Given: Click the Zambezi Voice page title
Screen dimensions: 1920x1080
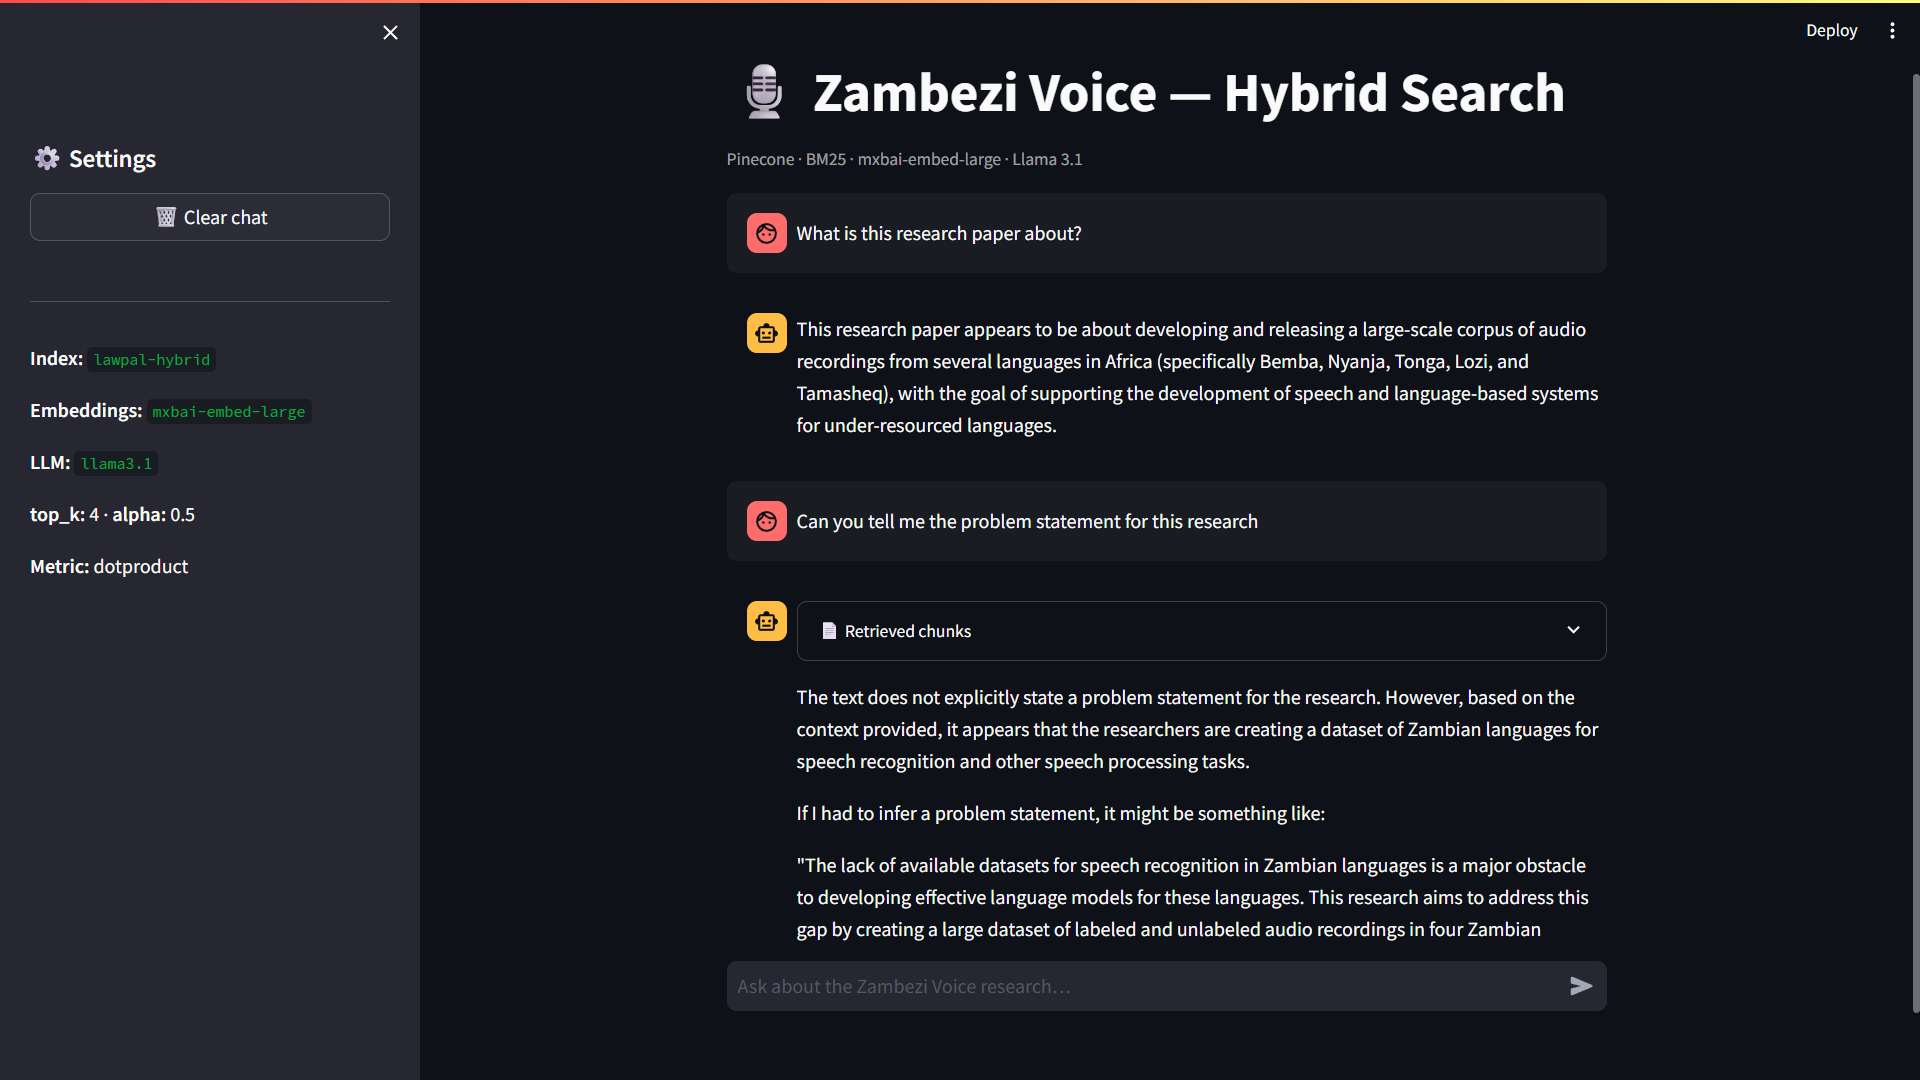Looking at the screenshot, I should [x=1189, y=92].
